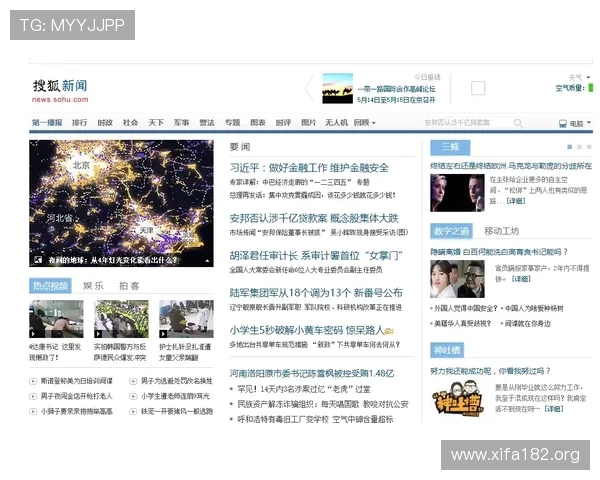Open the 无人机 navigation item
Image resolution: width=600 pixels, height=480 pixels.
point(336,123)
